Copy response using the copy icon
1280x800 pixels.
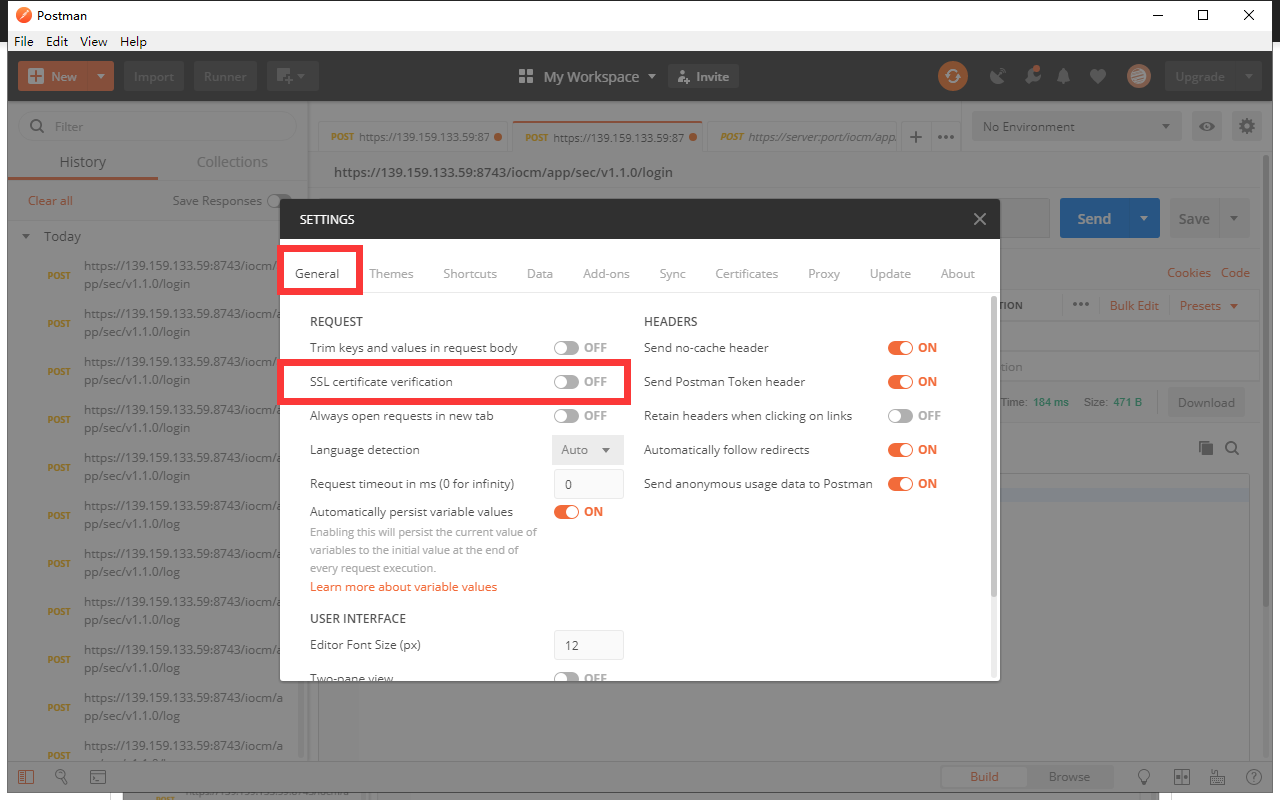[x=1206, y=448]
